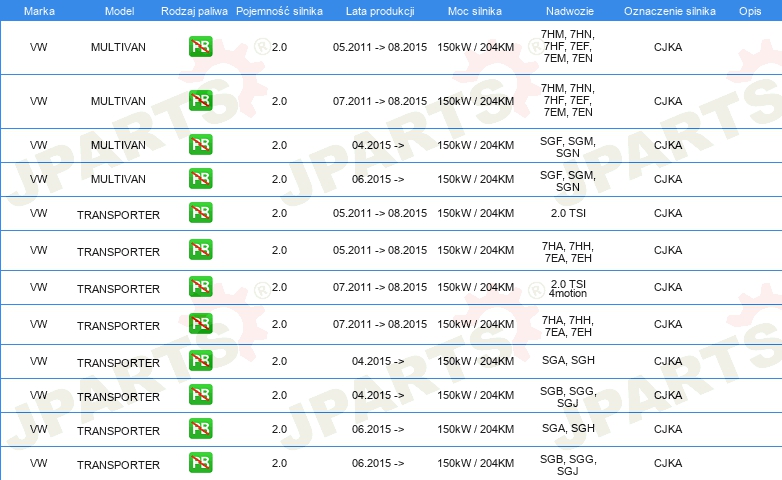Image resolution: width=782 pixels, height=480 pixels.
Task: Click the Oznaczenie silnika column header
Action: [x=669, y=10]
